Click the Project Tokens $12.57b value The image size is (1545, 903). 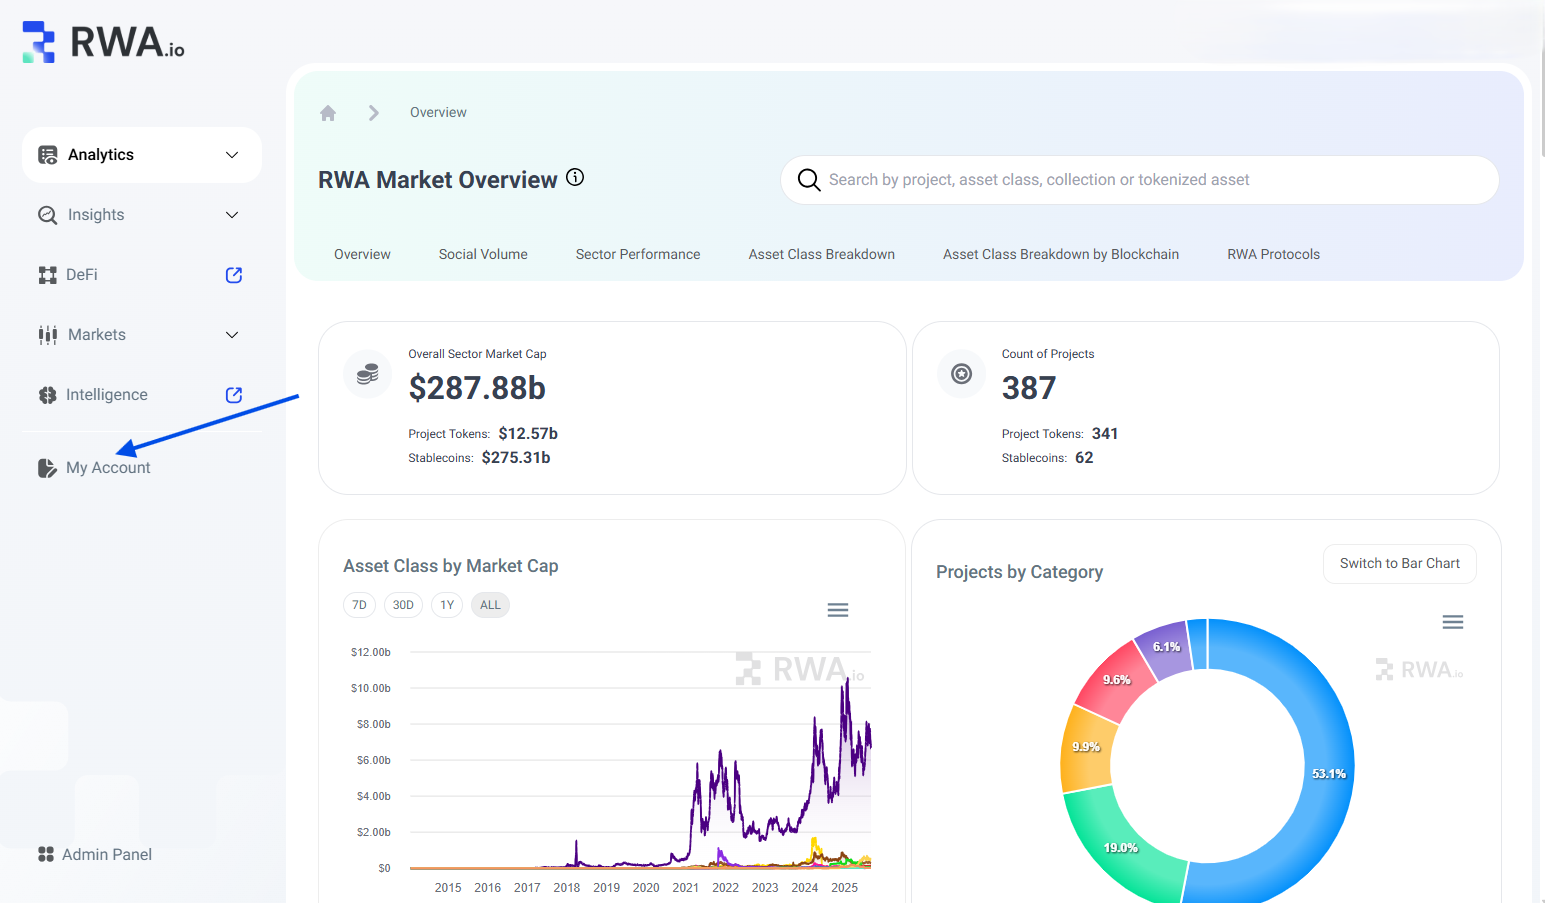pos(528,434)
